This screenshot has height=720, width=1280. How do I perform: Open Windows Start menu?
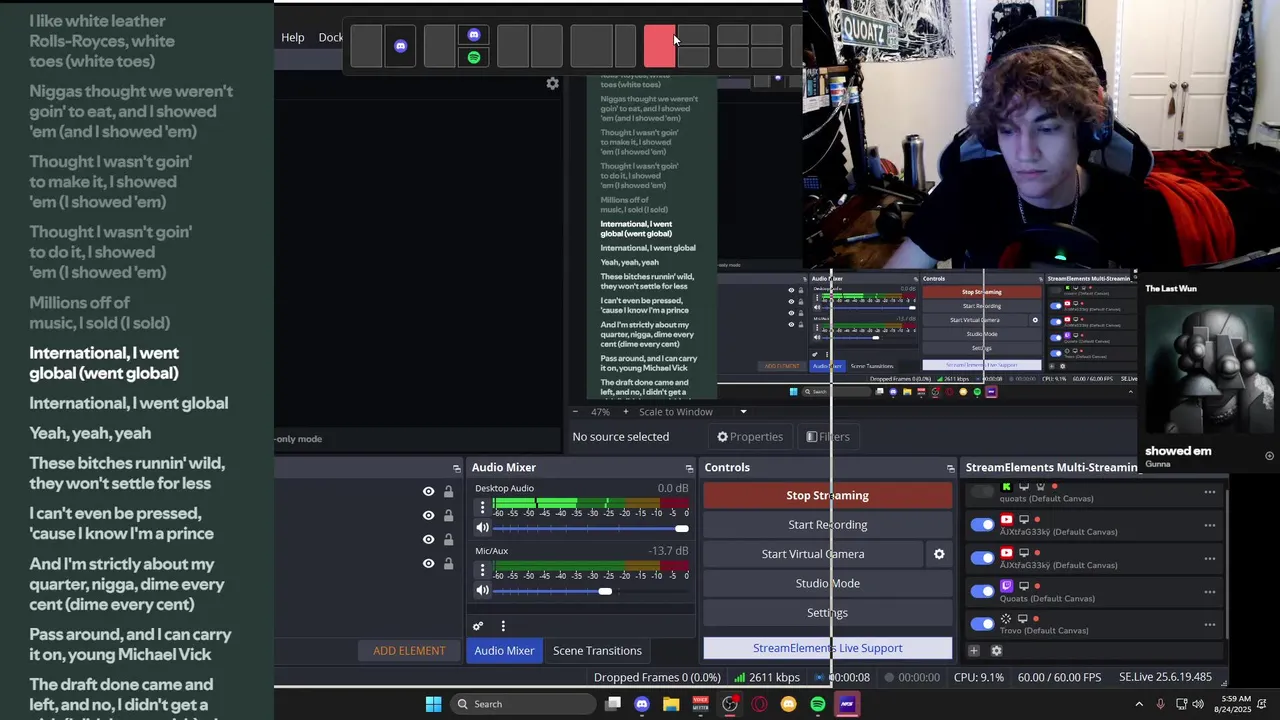pos(433,704)
